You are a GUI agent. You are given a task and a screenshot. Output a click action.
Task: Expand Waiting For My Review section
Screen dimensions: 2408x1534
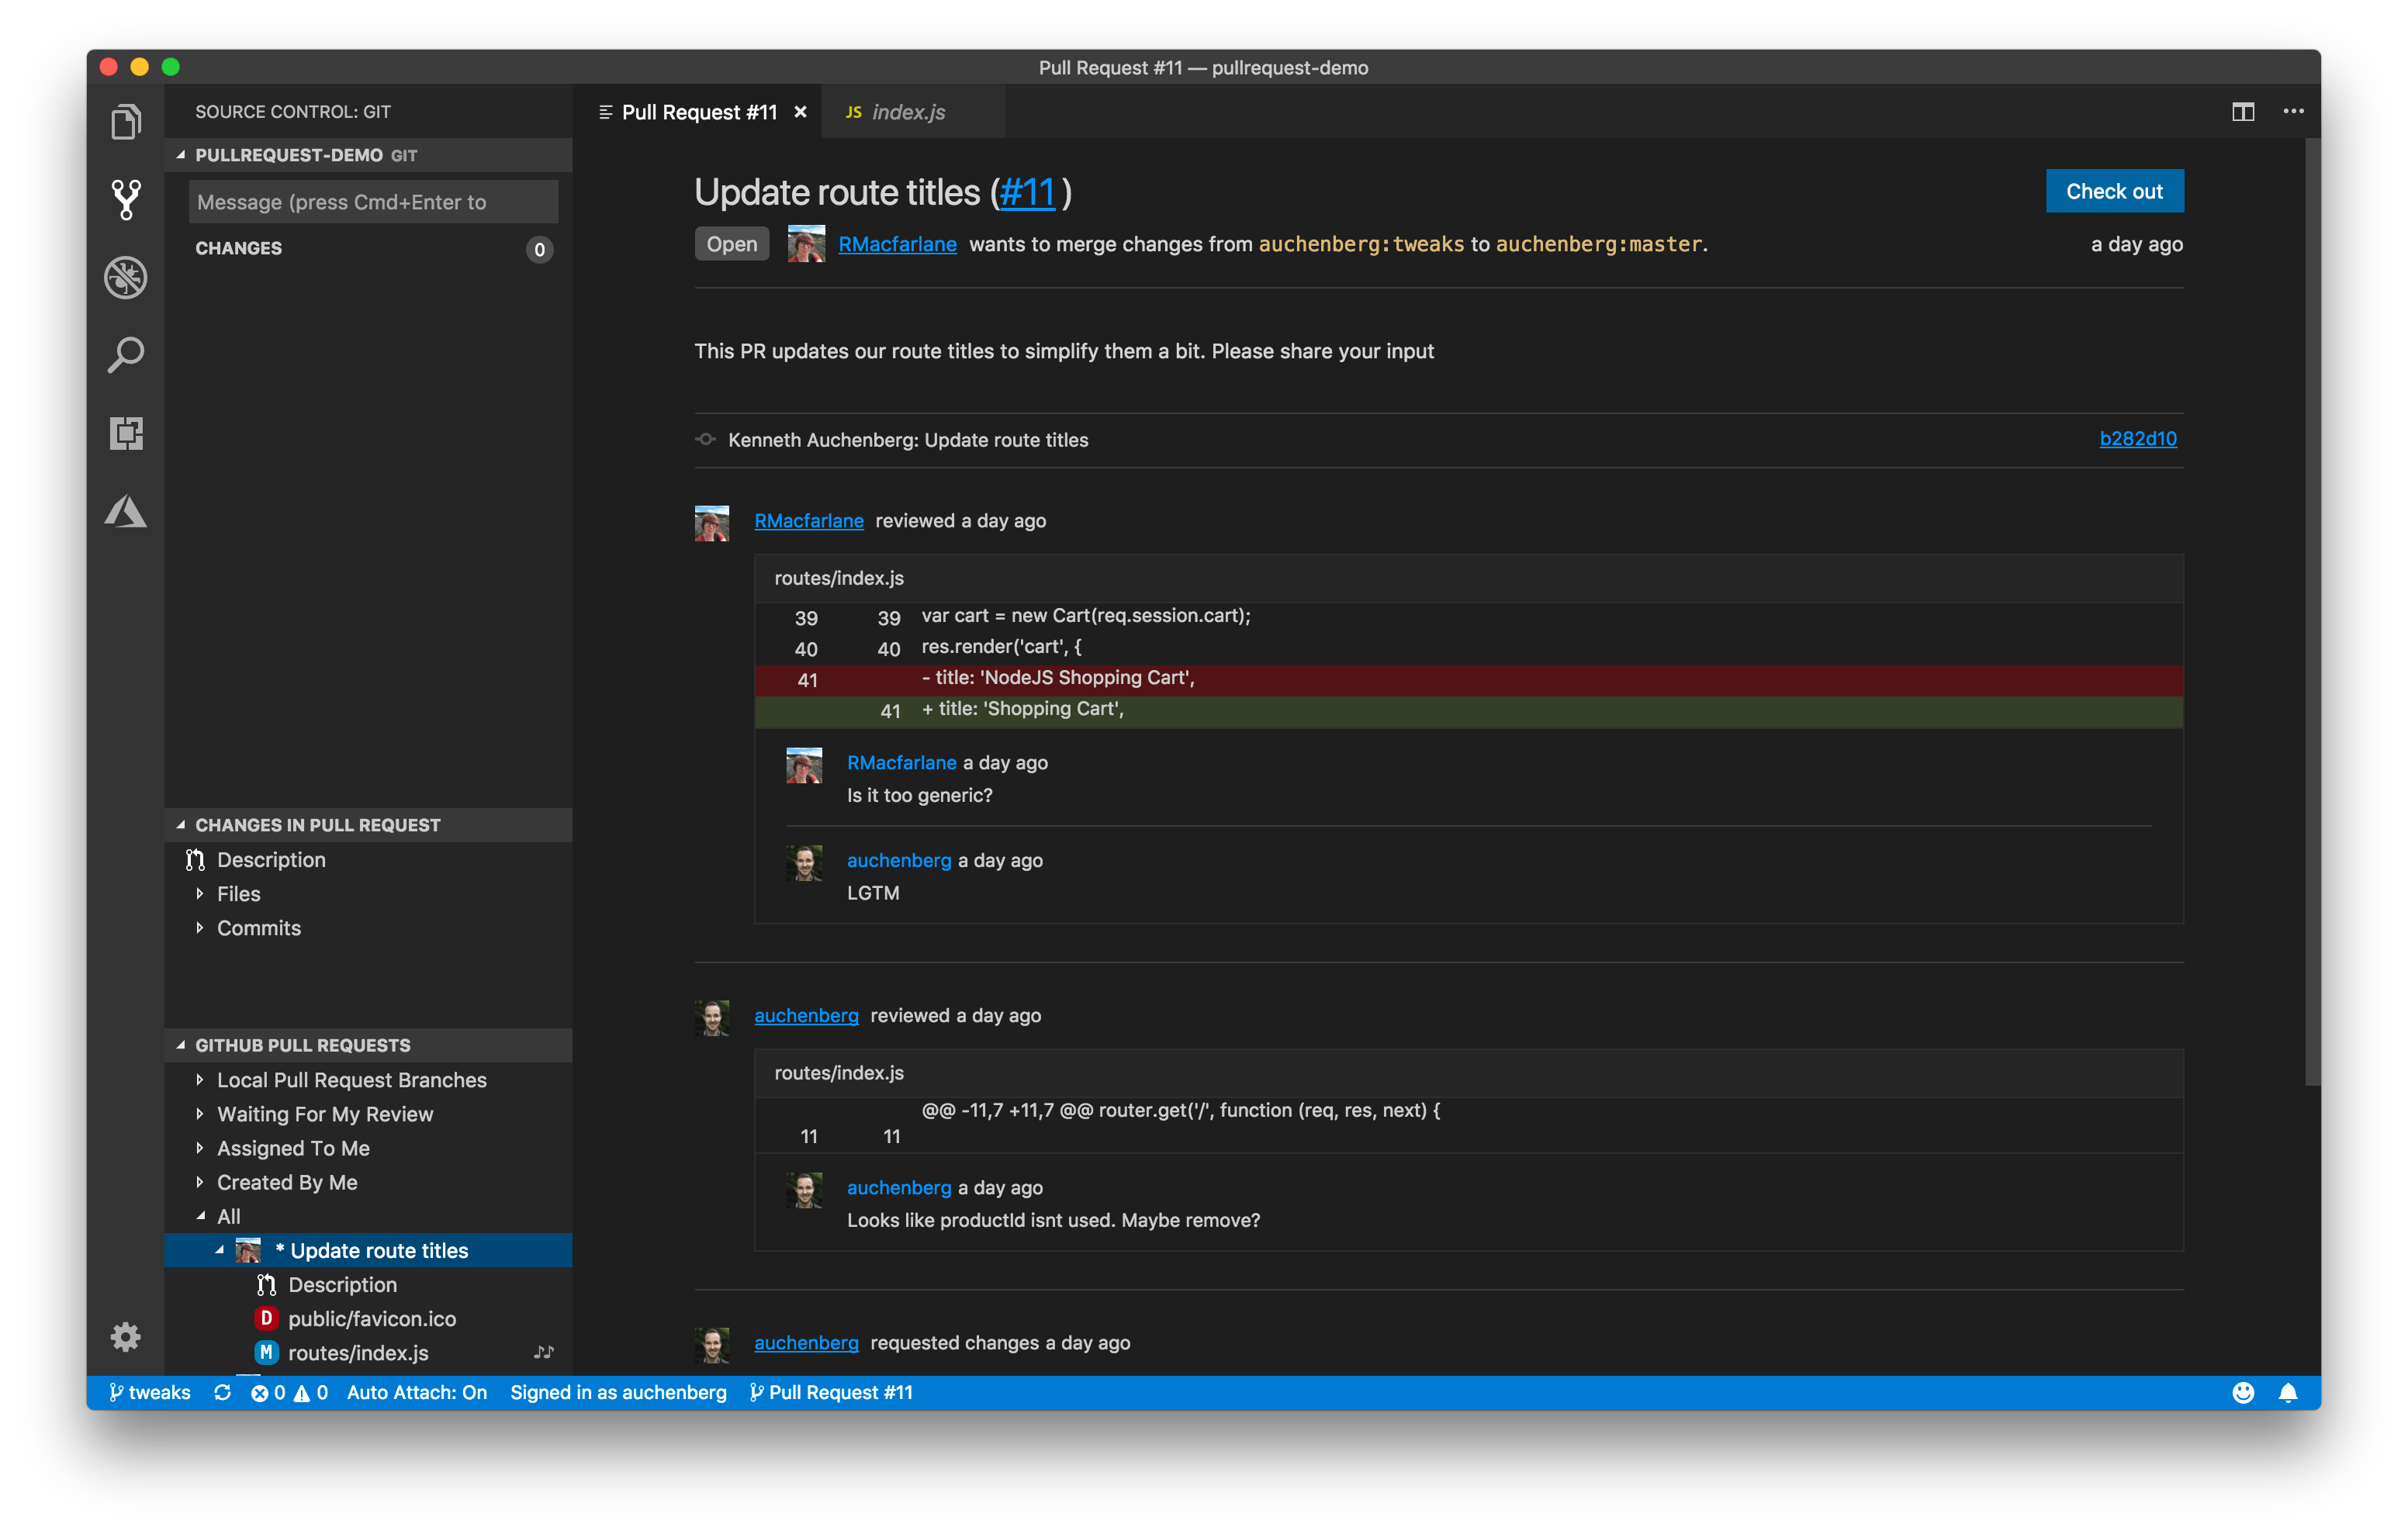point(325,1113)
